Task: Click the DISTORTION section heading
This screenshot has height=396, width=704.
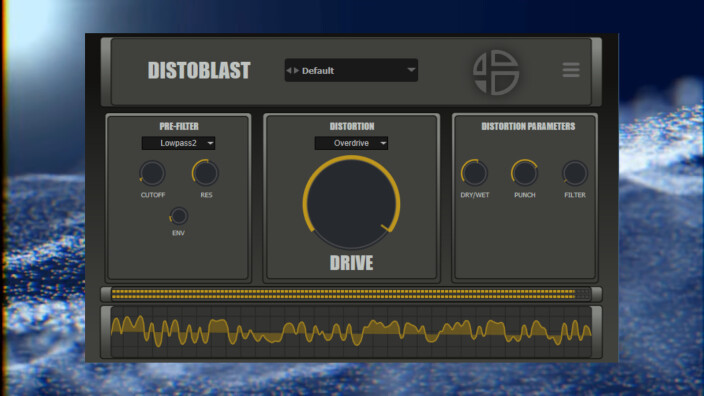Action: pos(352,126)
